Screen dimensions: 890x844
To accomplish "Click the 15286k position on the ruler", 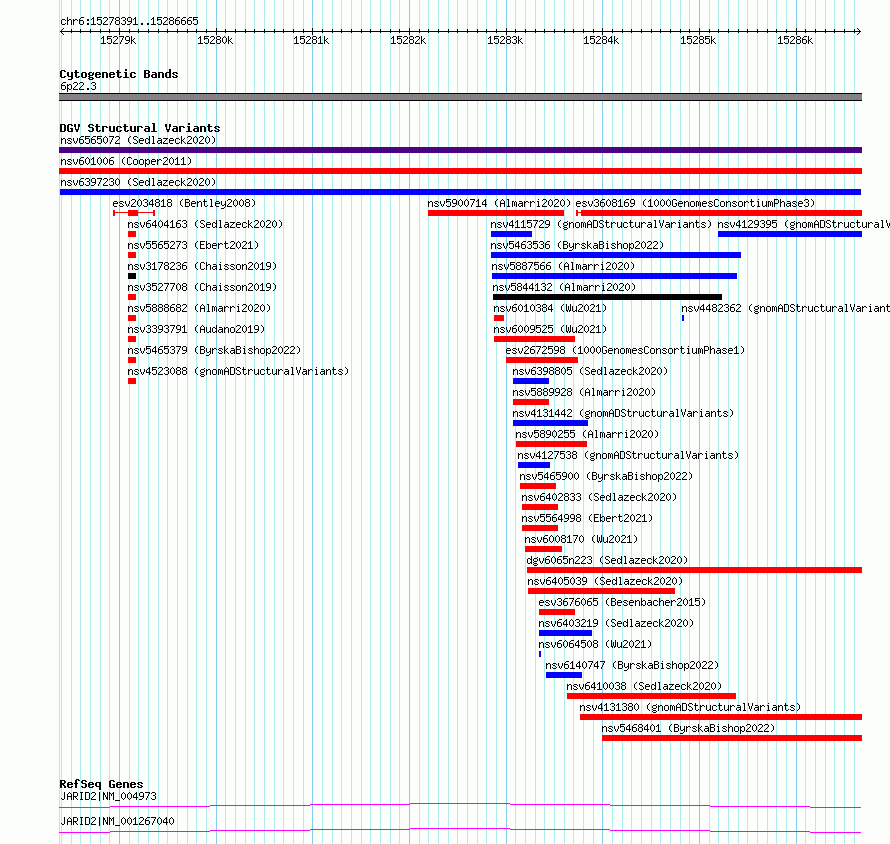I will 795,40.
